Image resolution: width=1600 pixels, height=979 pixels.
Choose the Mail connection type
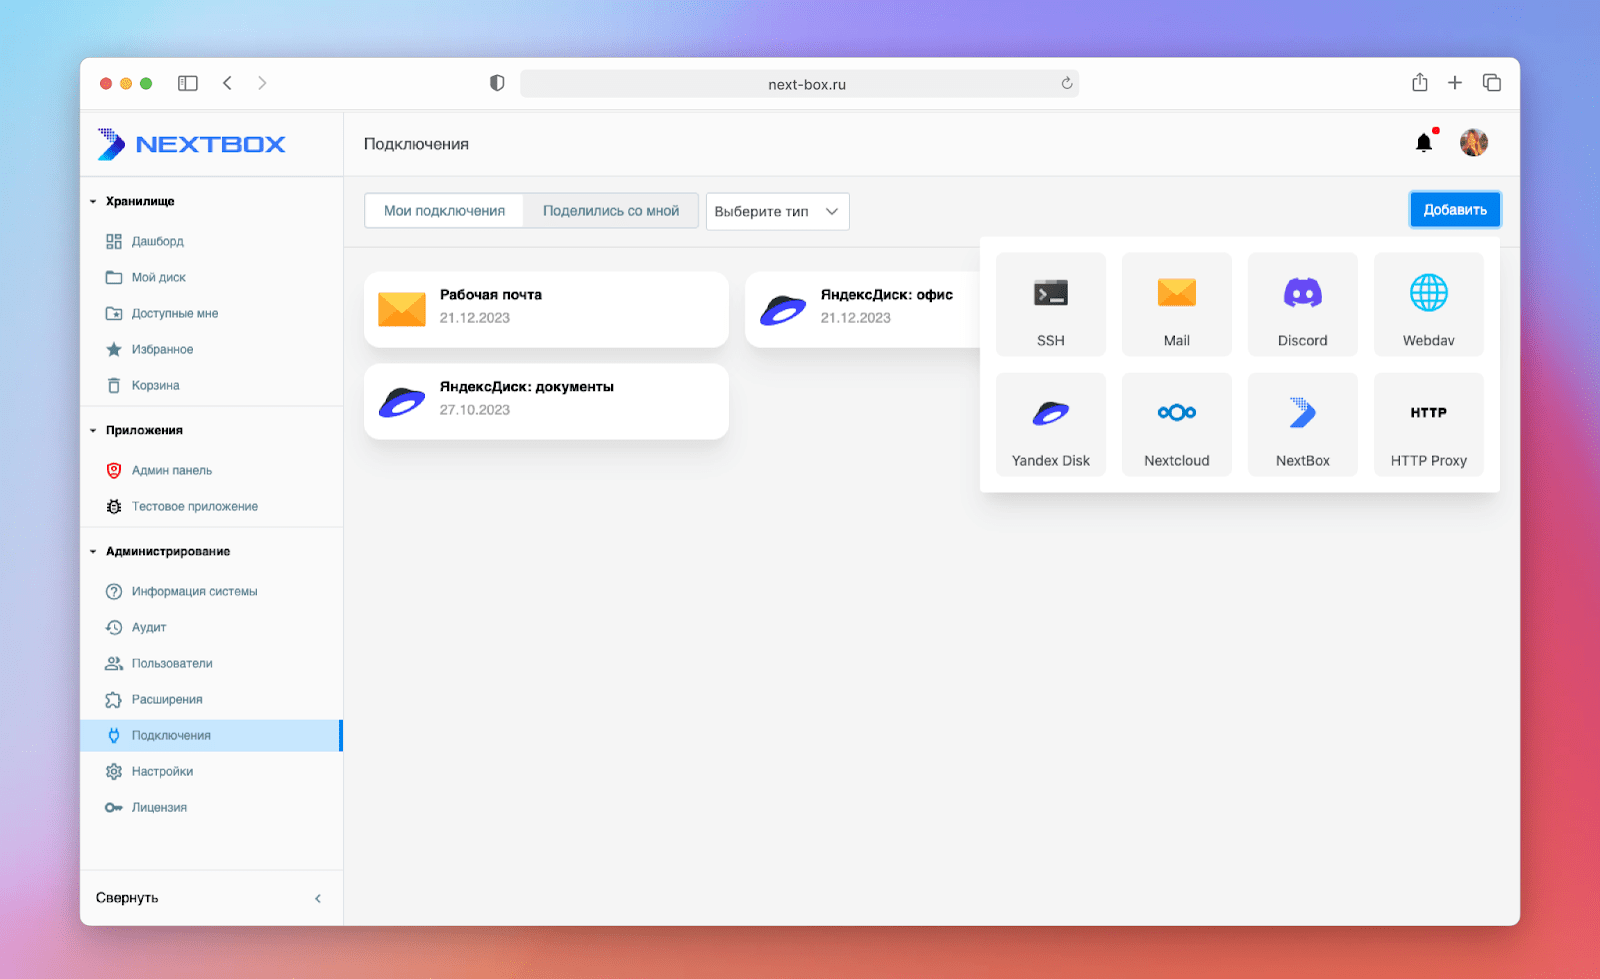coord(1176,304)
